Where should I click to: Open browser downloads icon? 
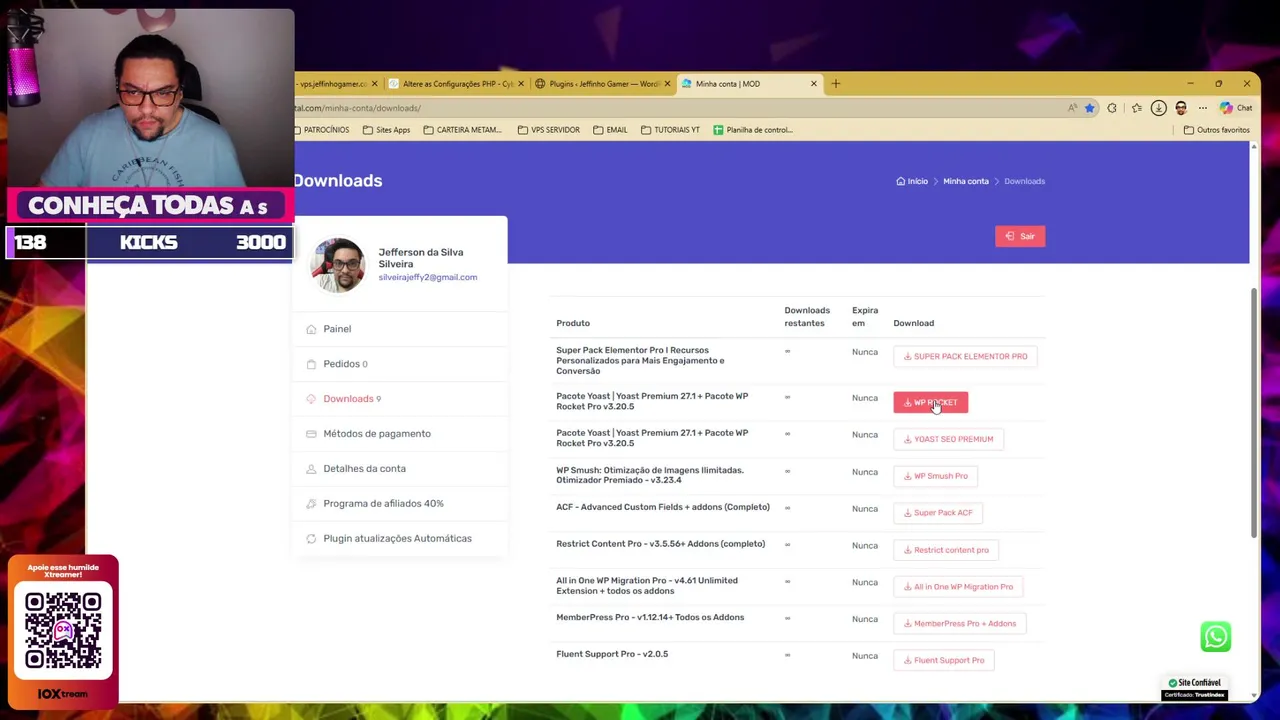point(1158,108)
